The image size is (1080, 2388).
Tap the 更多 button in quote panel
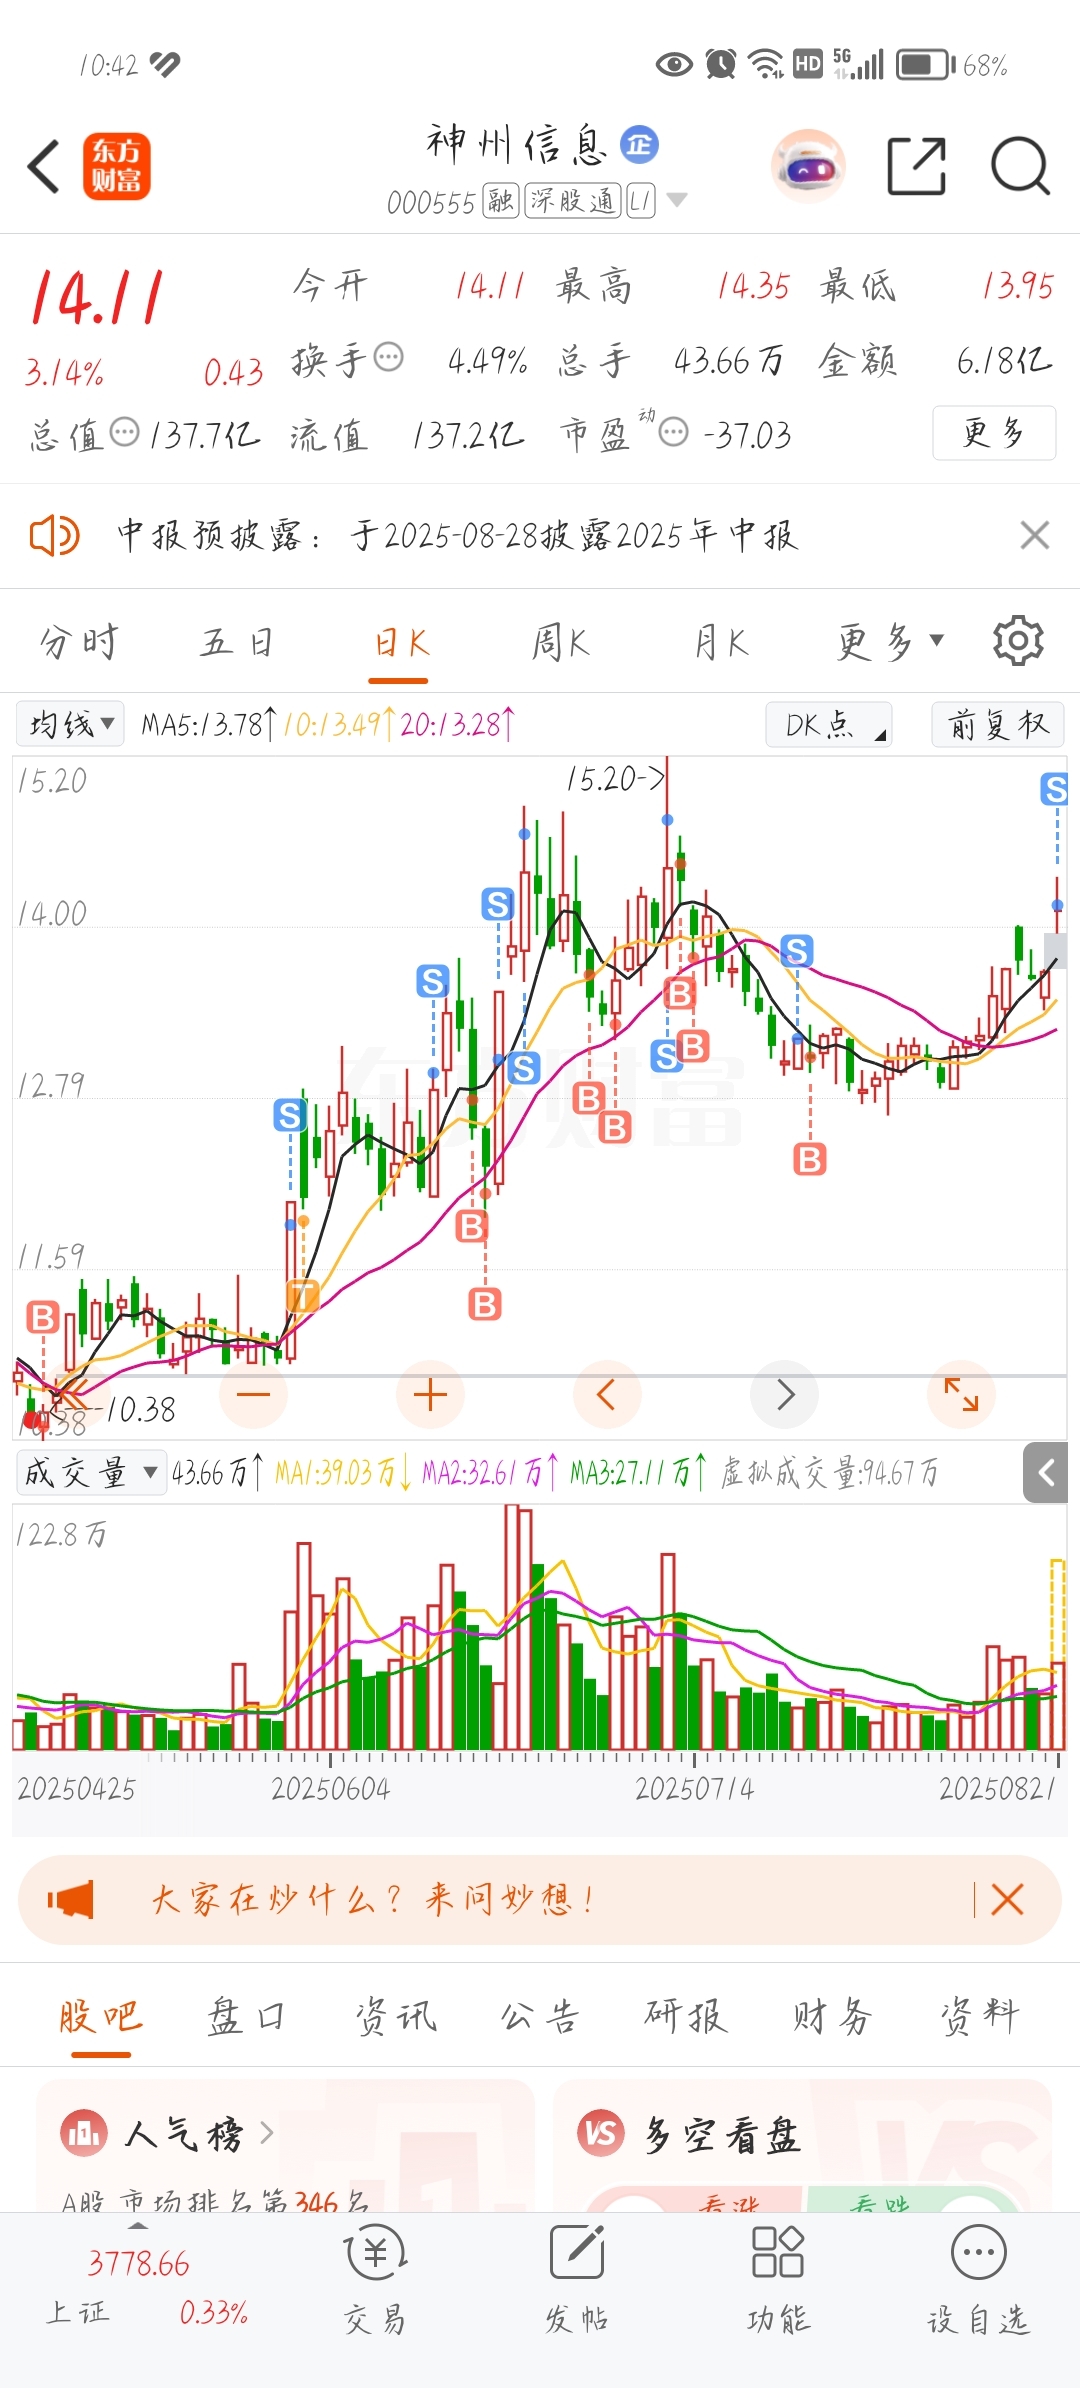click(994, 433)
